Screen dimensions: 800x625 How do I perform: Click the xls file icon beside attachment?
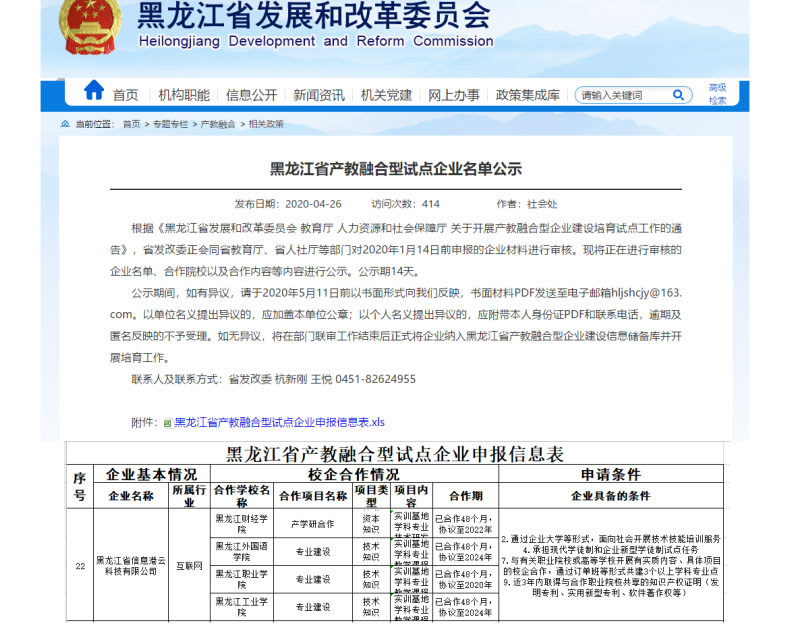168,423
